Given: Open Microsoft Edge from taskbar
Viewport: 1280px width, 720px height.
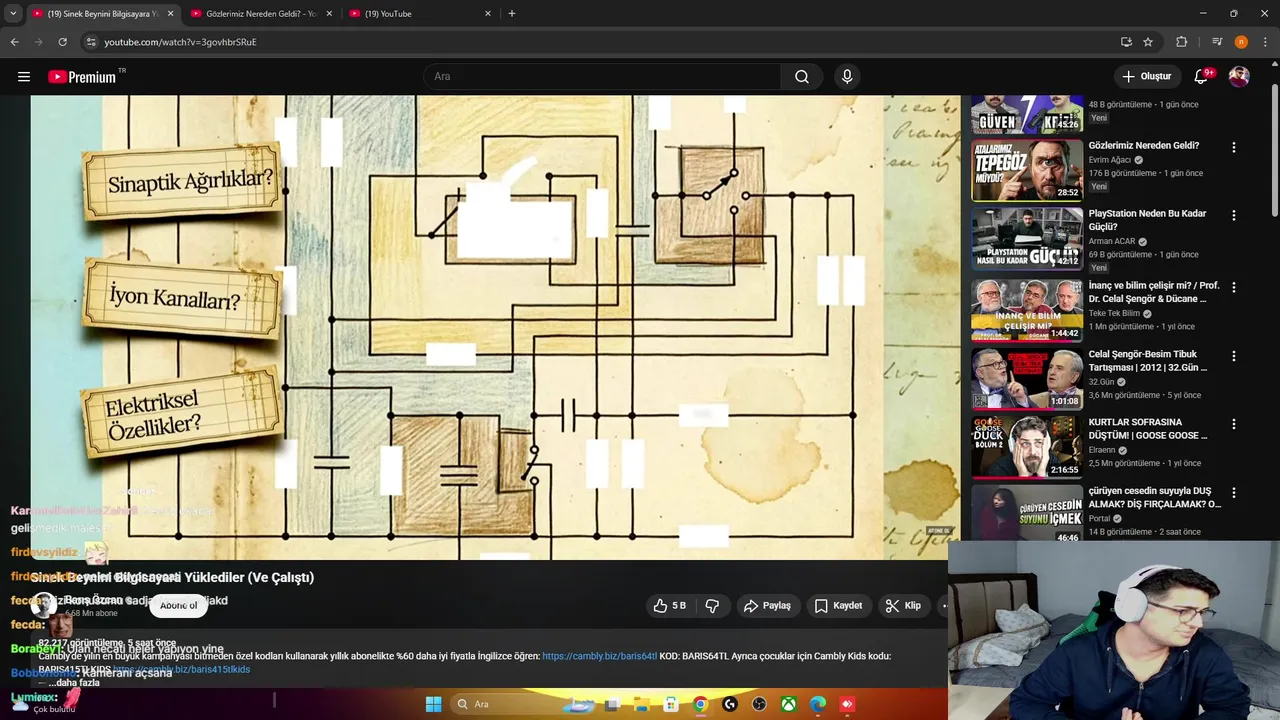Looking at the screenshot, I should pyautogui.click(x=818, y=704).
